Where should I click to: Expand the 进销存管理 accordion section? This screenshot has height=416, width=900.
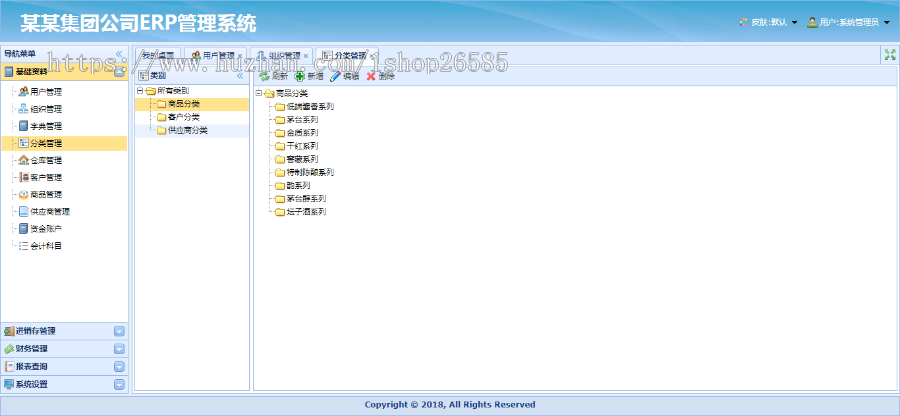[119, 331]
